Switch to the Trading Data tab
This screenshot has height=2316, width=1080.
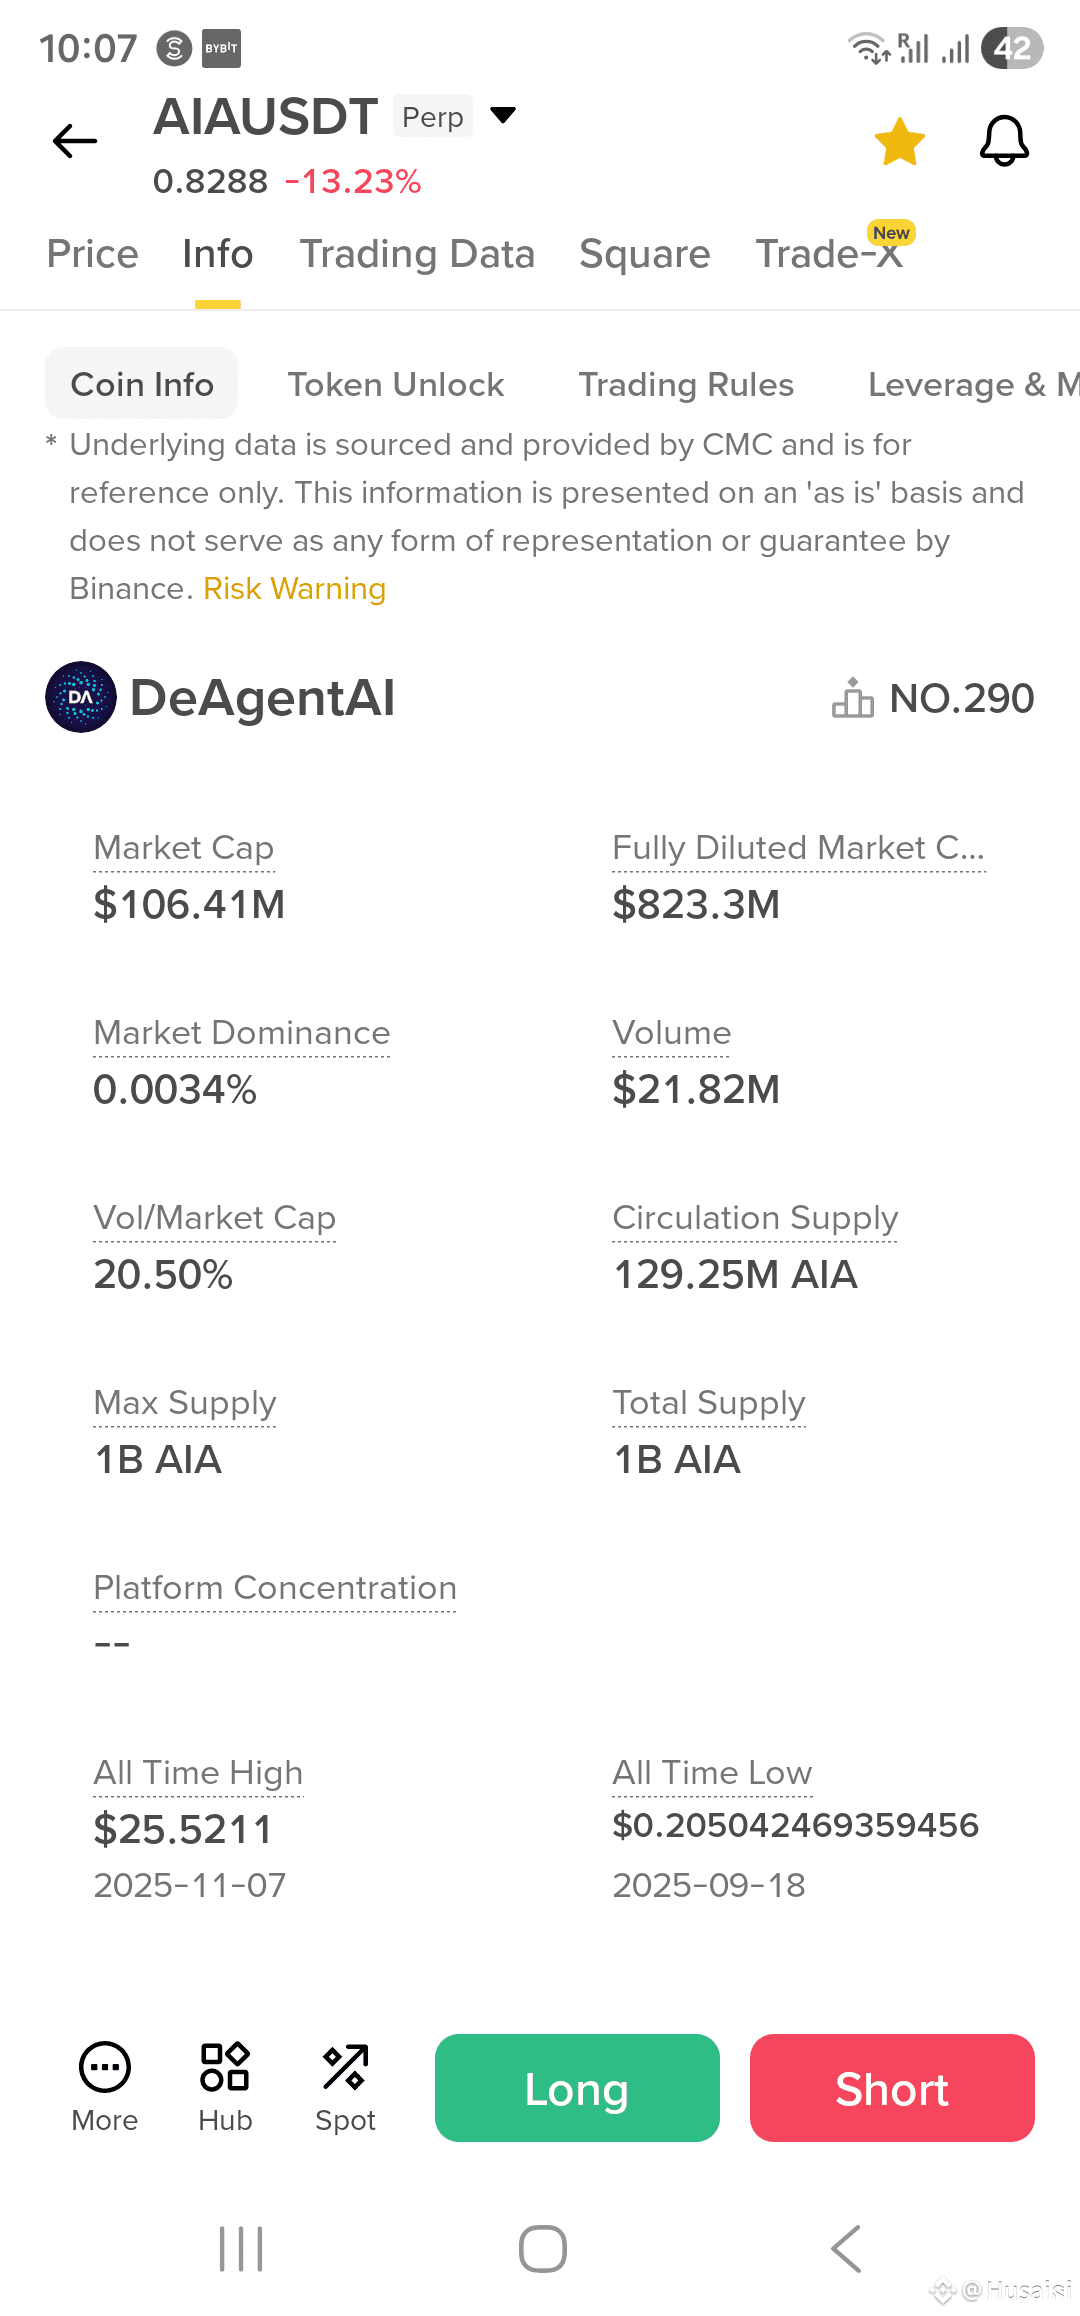point(417,254)
